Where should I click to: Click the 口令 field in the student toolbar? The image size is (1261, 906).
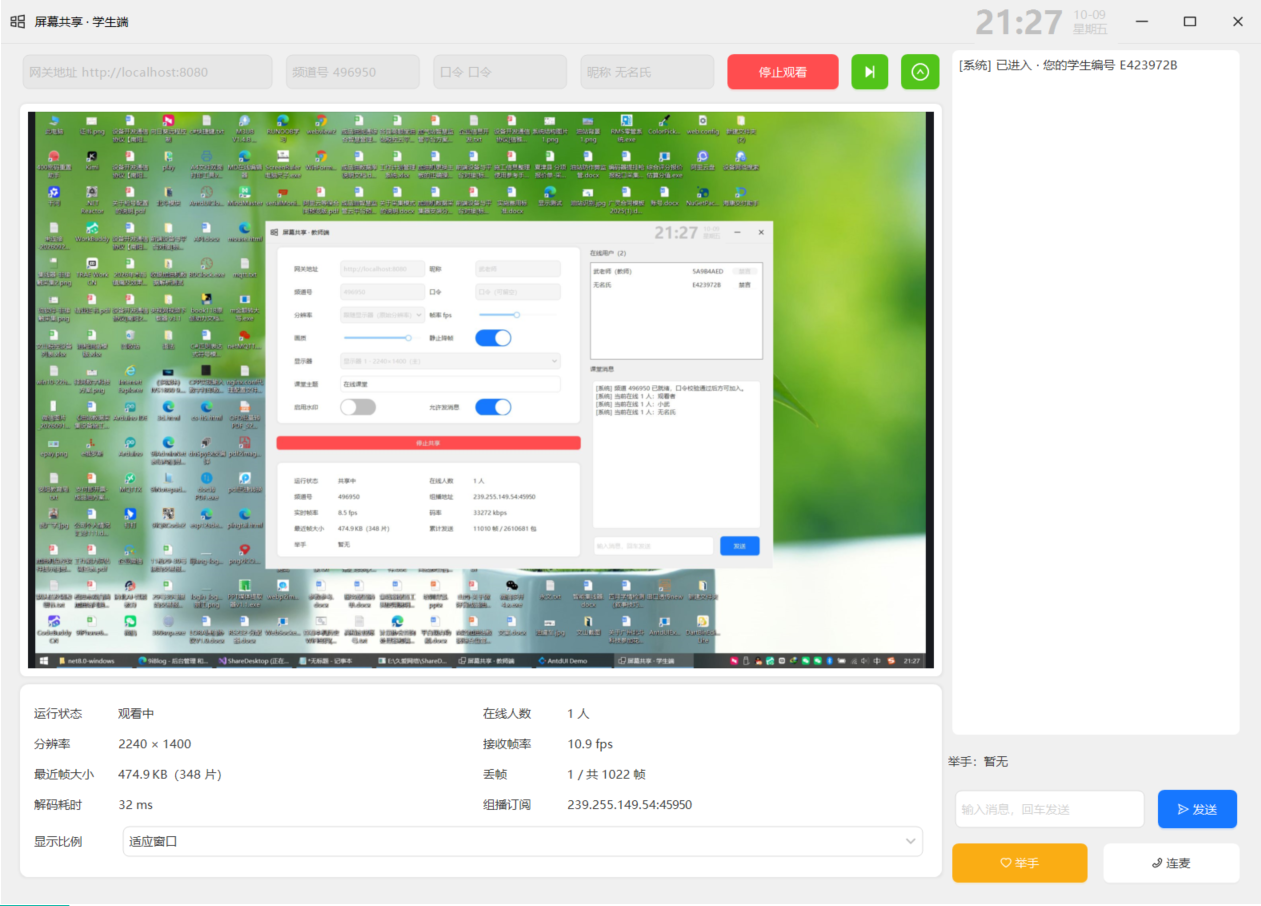pos(500,72)
